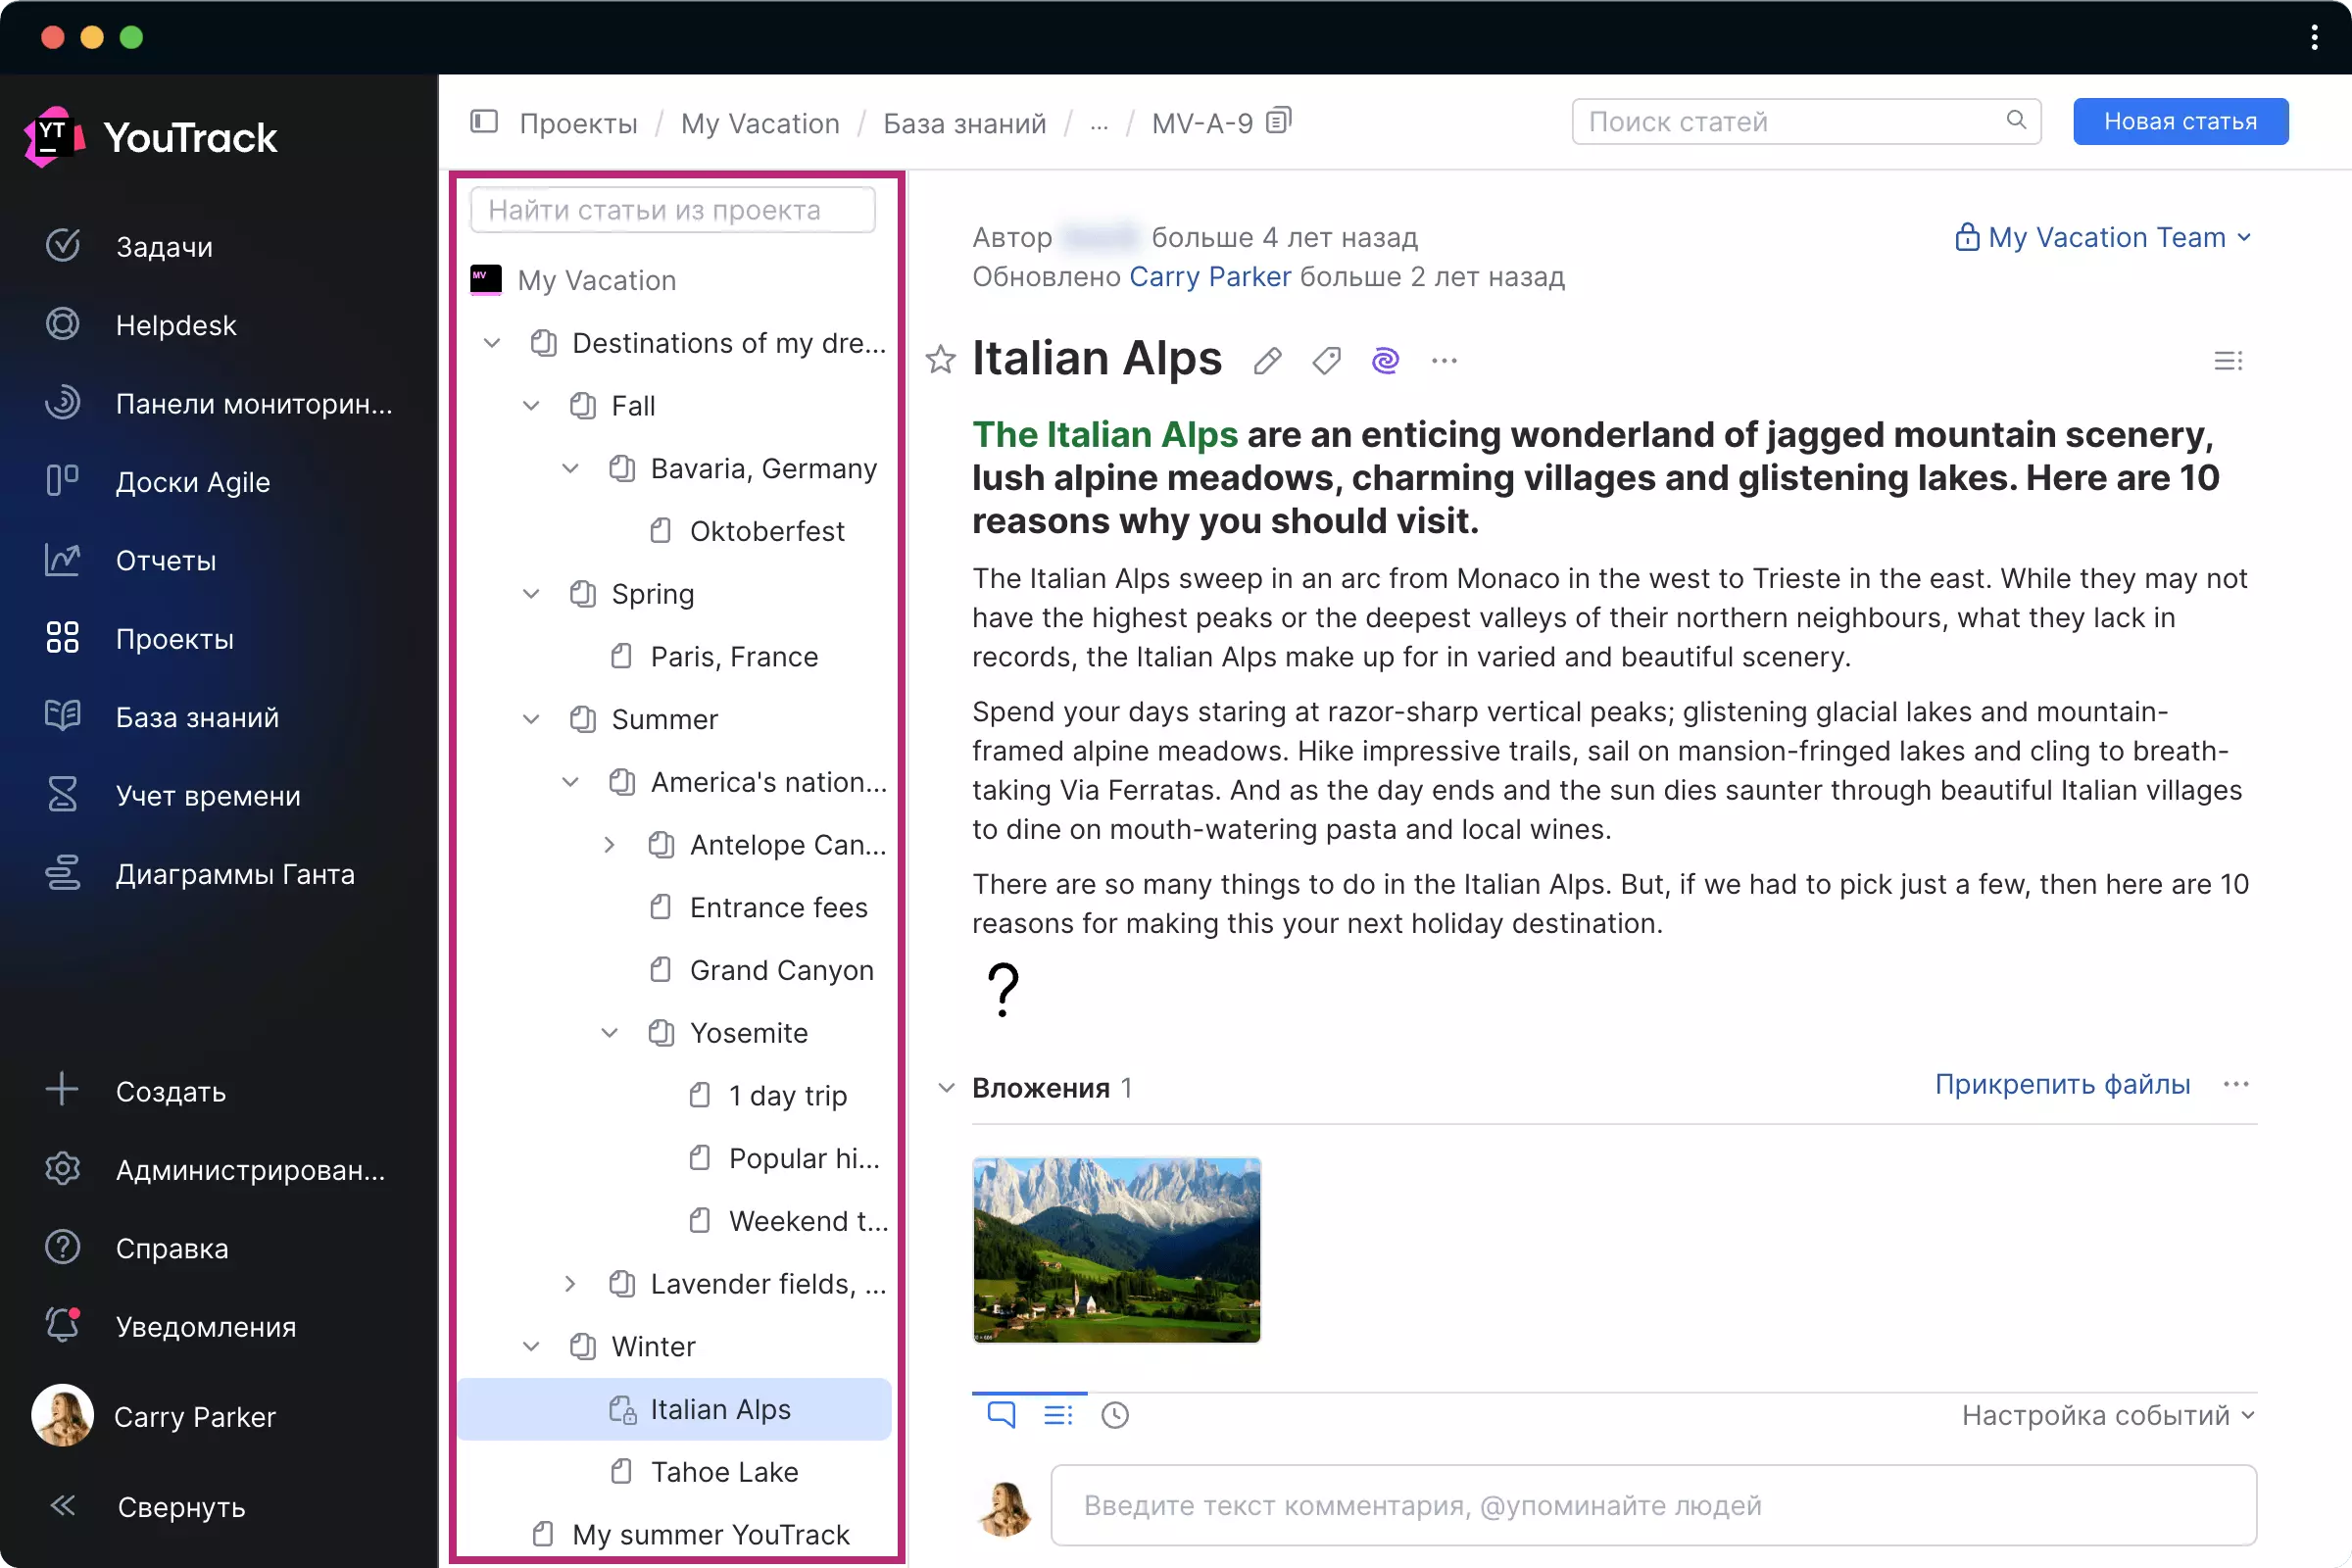Expand the Antelope Canyon tree node
This screenshot has width=2352, height=1568.
pos(609,845)
